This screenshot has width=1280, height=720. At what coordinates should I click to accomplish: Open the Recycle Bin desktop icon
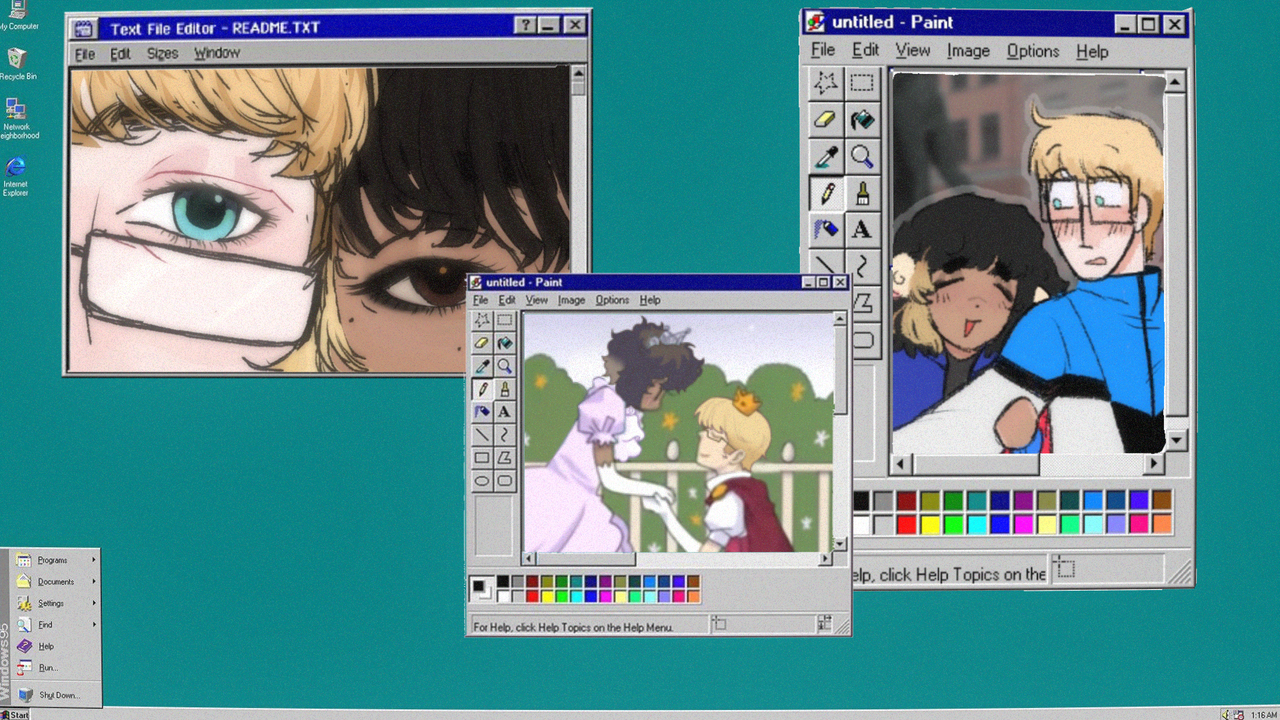(x=17, y=64)
